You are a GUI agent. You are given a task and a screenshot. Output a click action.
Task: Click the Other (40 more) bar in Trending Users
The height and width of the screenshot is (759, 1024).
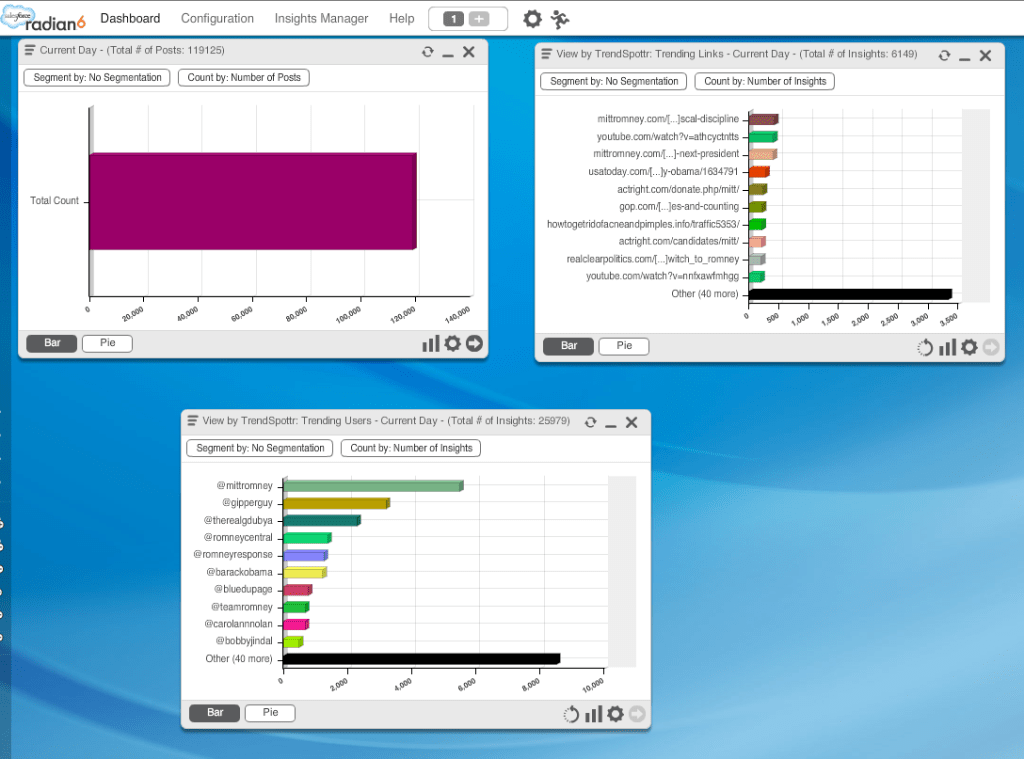[422, 658]
